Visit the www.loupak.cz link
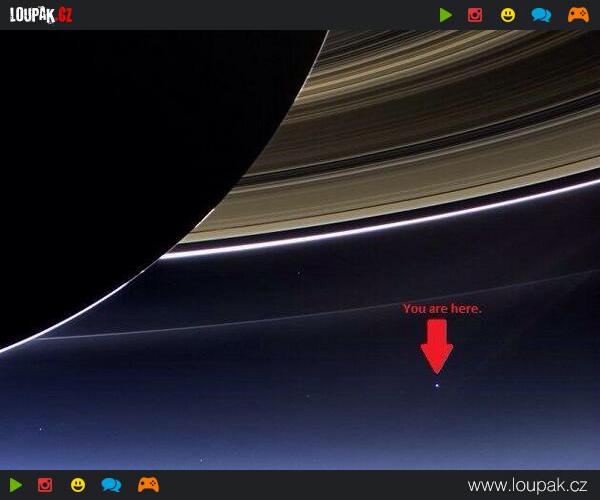The width and height of the screenshot is (600, 500). tap(527, 485)
